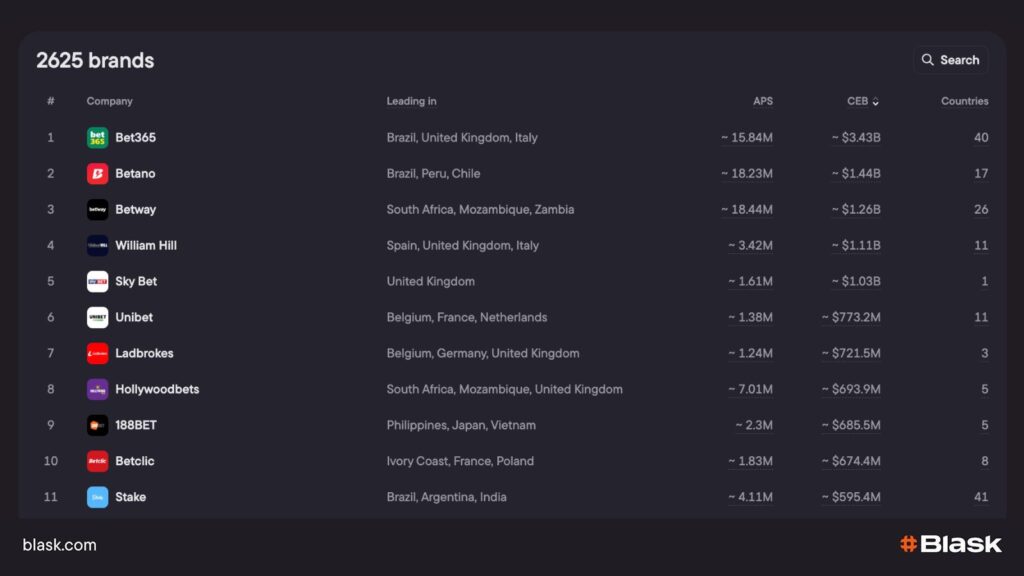Click Stake's countries count 41
The width and height of the screenshot is (1024, 576).
(980, 497)
